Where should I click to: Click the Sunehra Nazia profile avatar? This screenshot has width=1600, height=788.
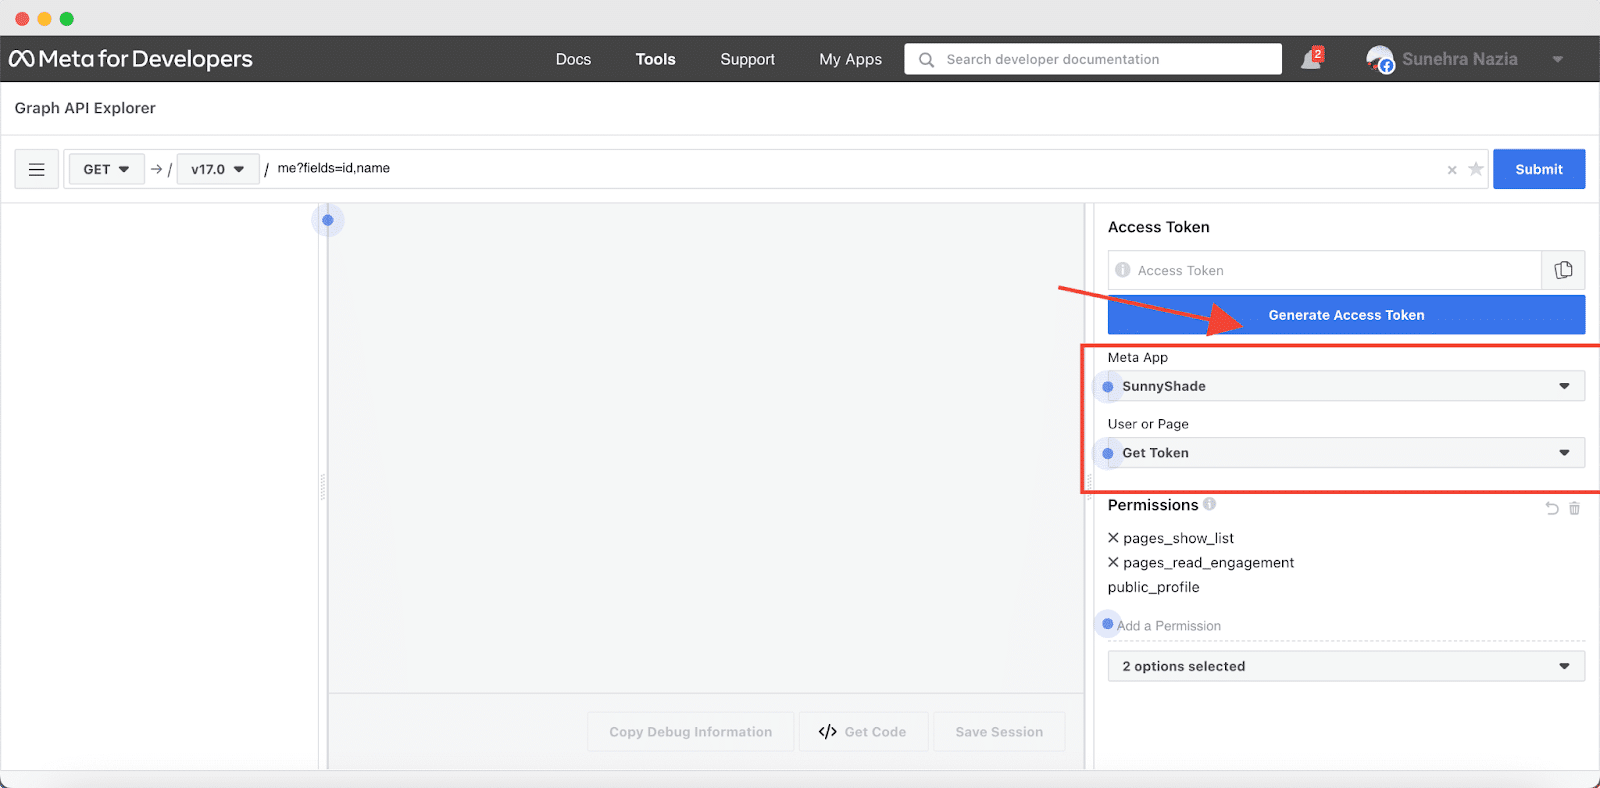click(1380, 59)
